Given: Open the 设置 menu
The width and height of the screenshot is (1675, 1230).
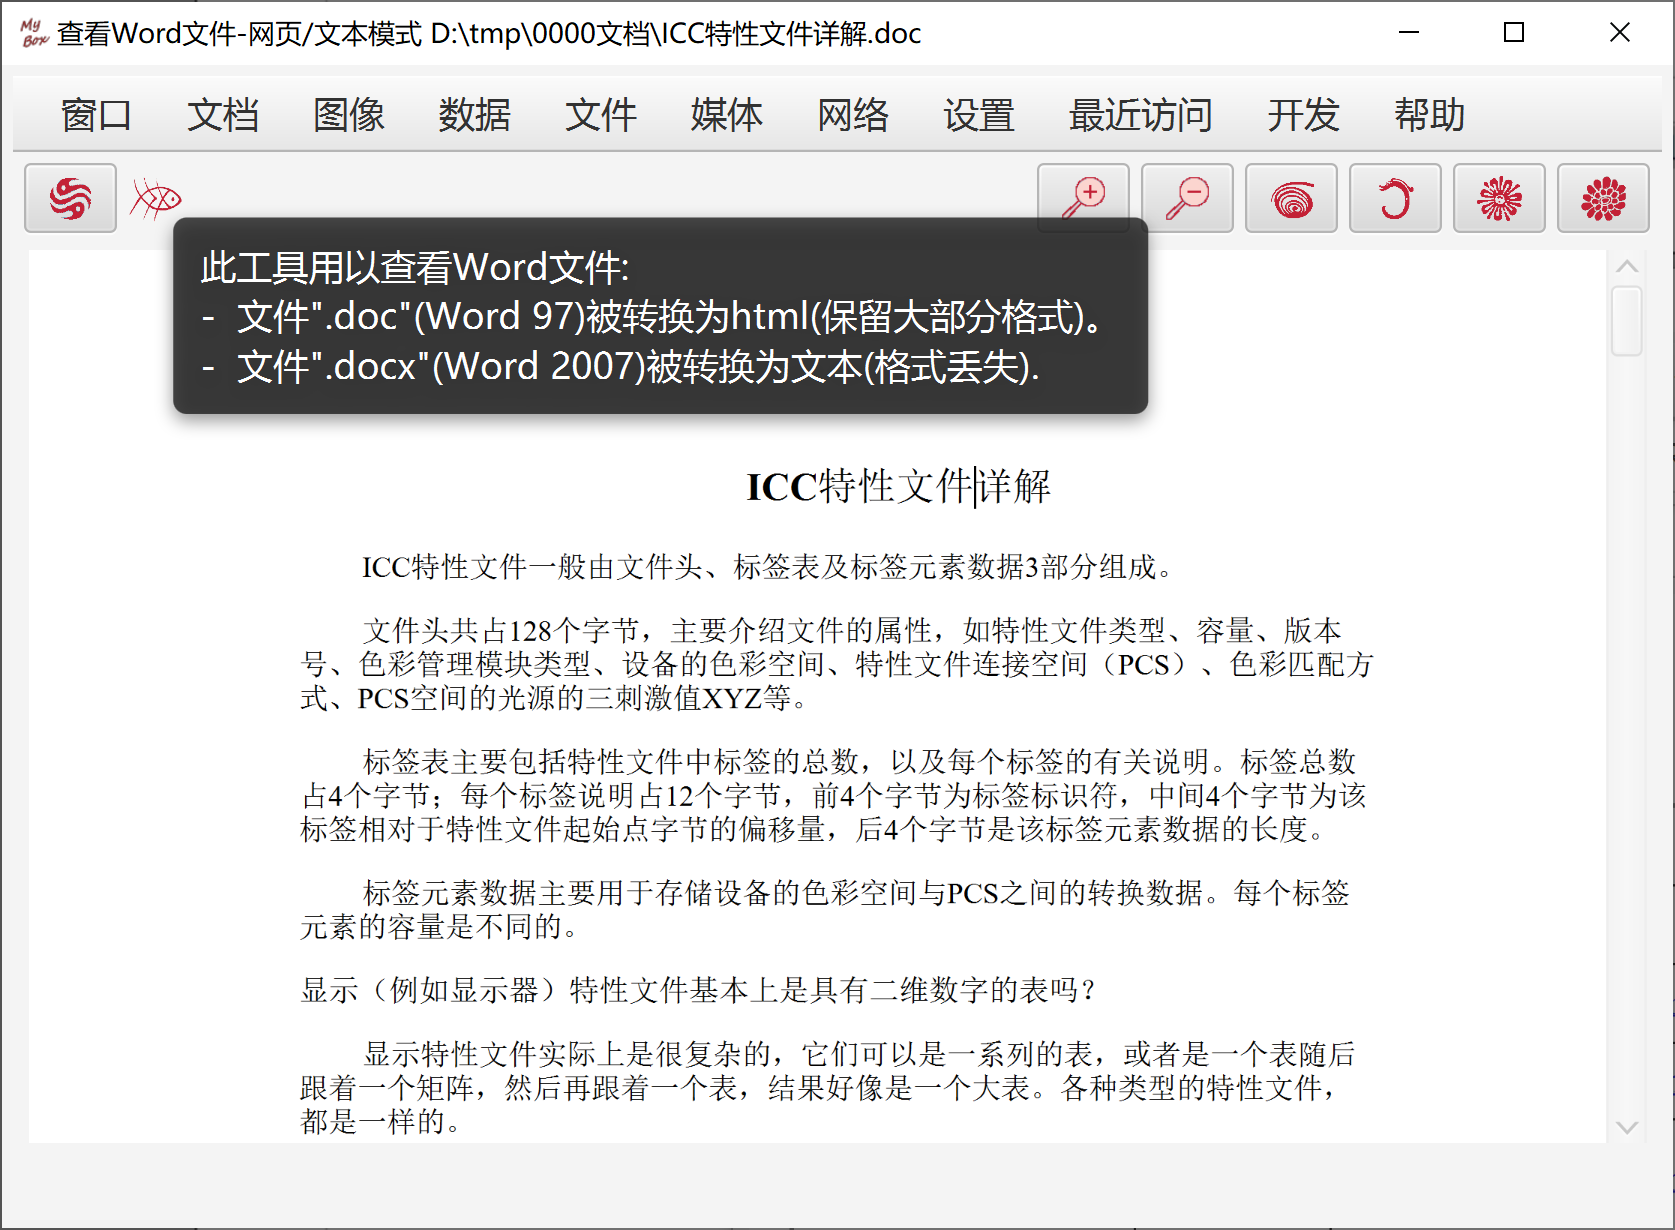Looking at the screenshot, I should [978, 115].
